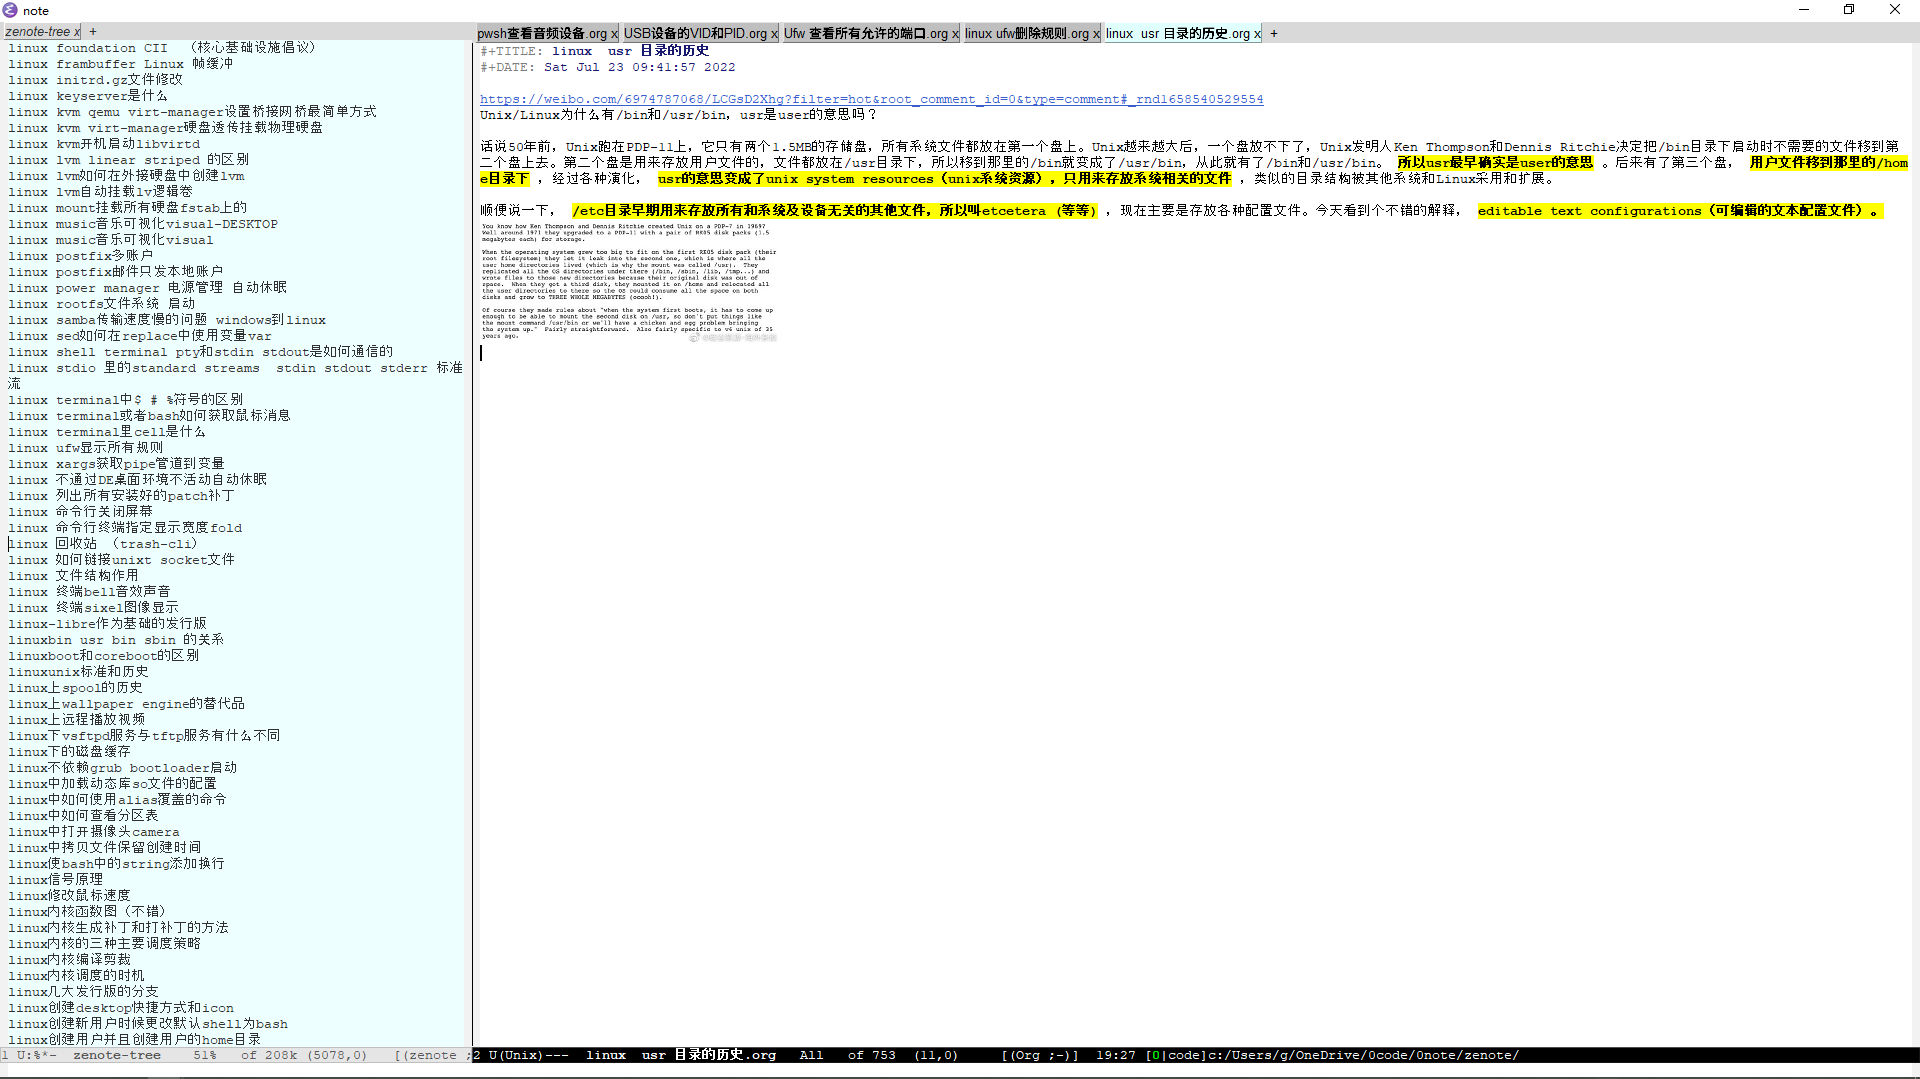The width and height of the screenshot is (1920, 1079).
Task: Open note 'linux 终端sixel图像显示'
Action: coord(93,608)
